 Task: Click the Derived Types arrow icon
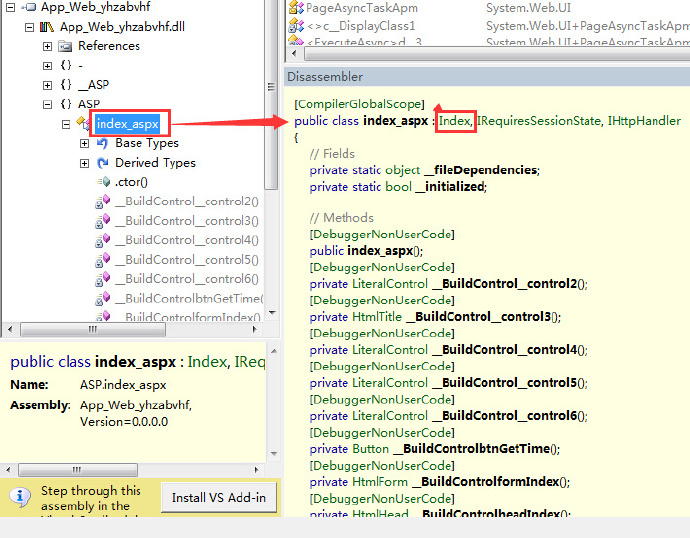coord(103,163)
